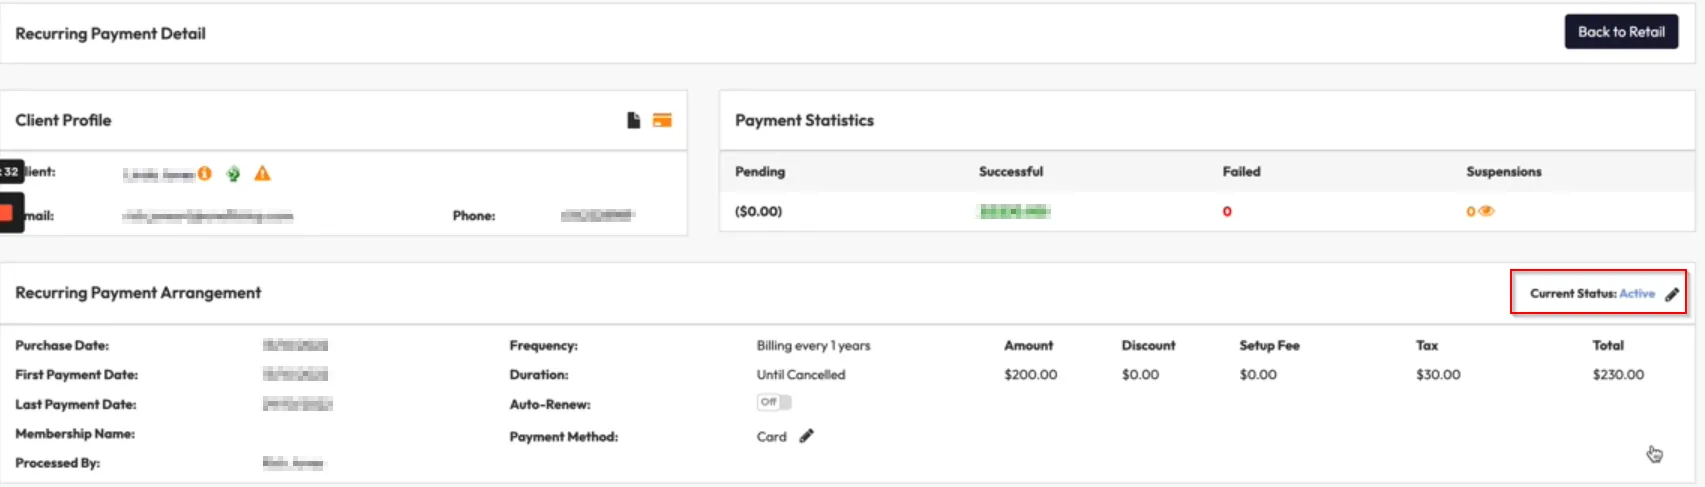1705x487 pixels.
Task: Show suspensions using the eye icon
Action: (1486, 211)
